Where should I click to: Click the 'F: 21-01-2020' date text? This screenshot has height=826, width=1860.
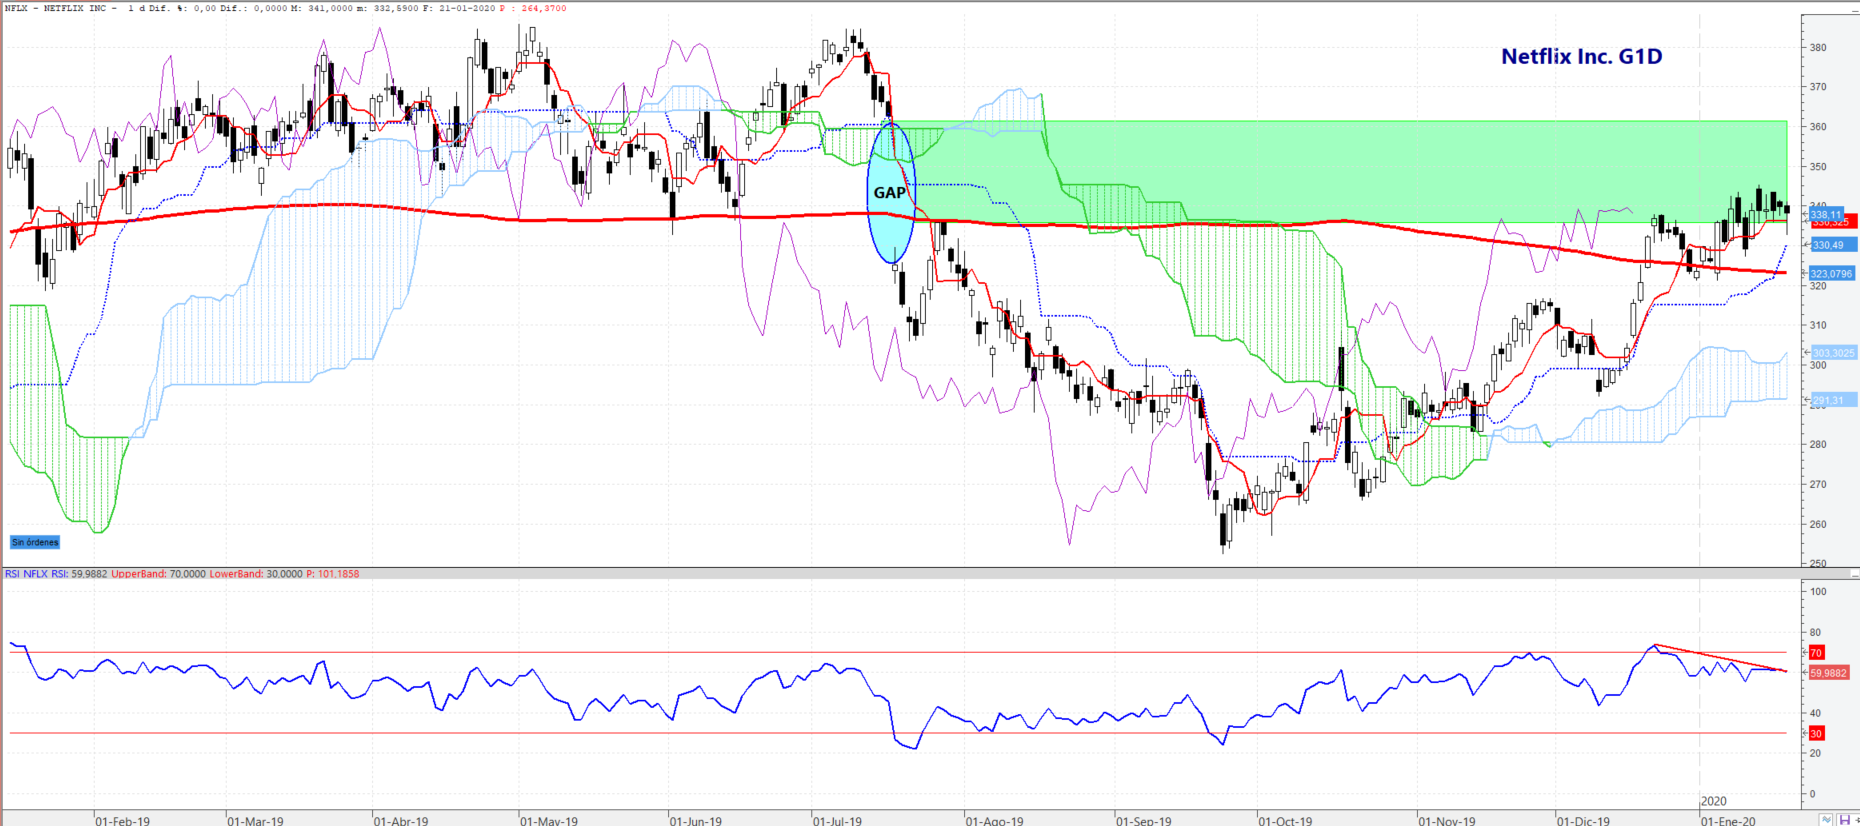click(x=460, y=8)
